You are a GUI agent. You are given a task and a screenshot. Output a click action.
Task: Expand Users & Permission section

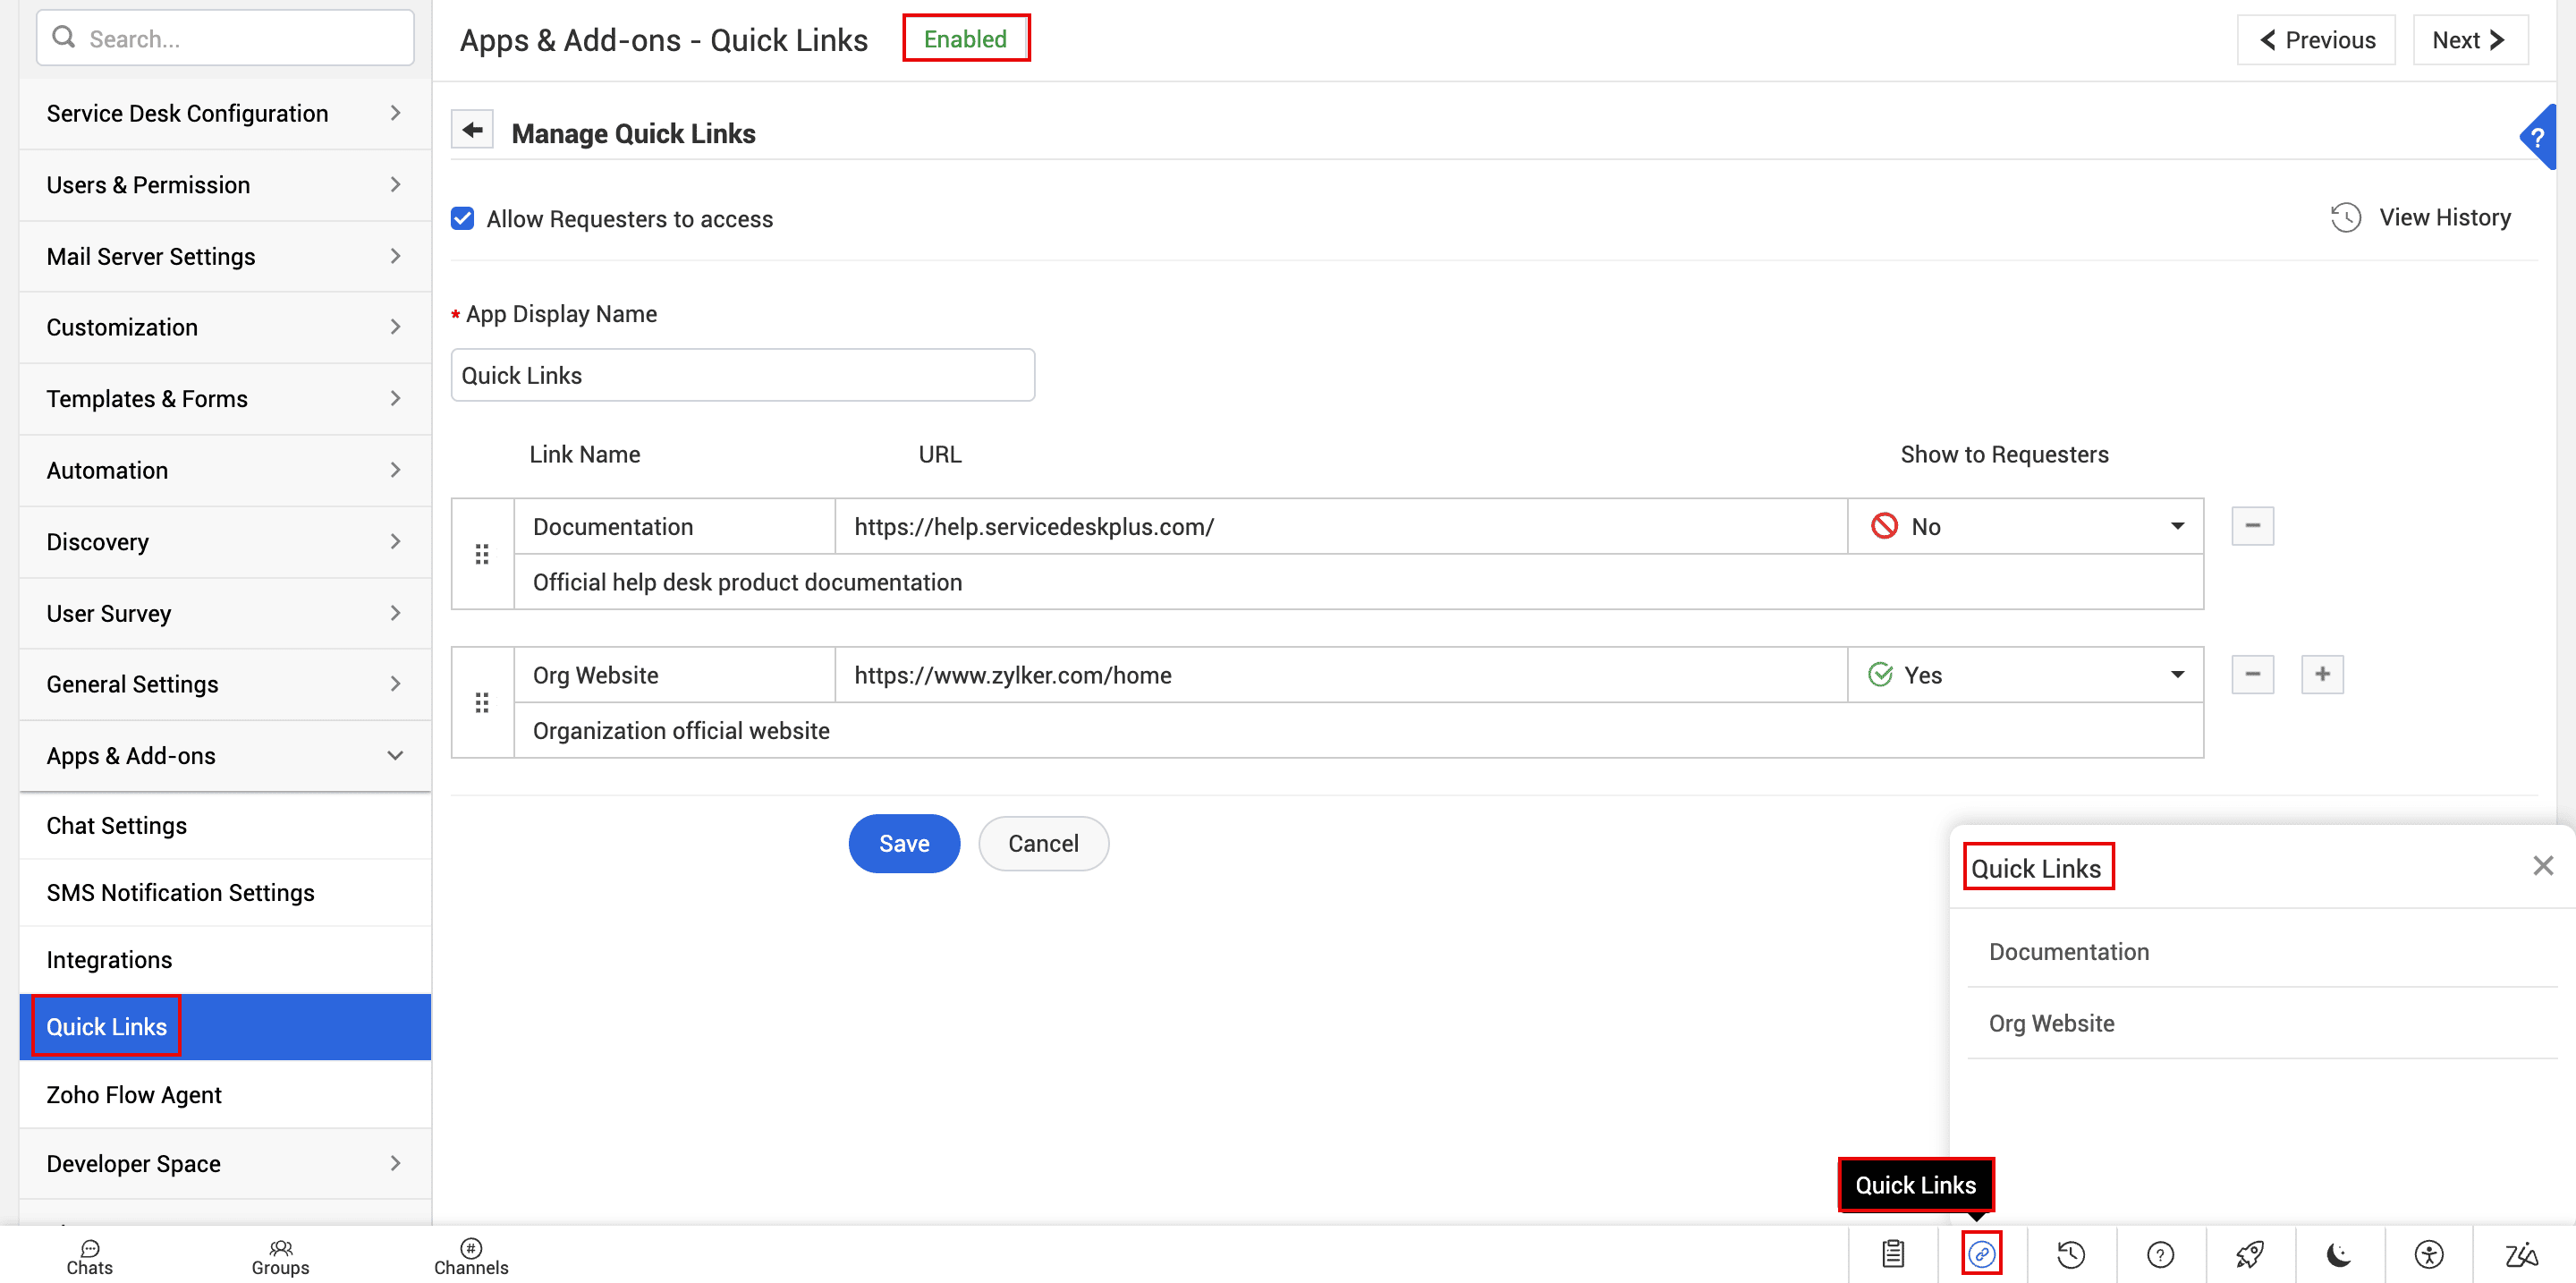(x=225, y=185)
